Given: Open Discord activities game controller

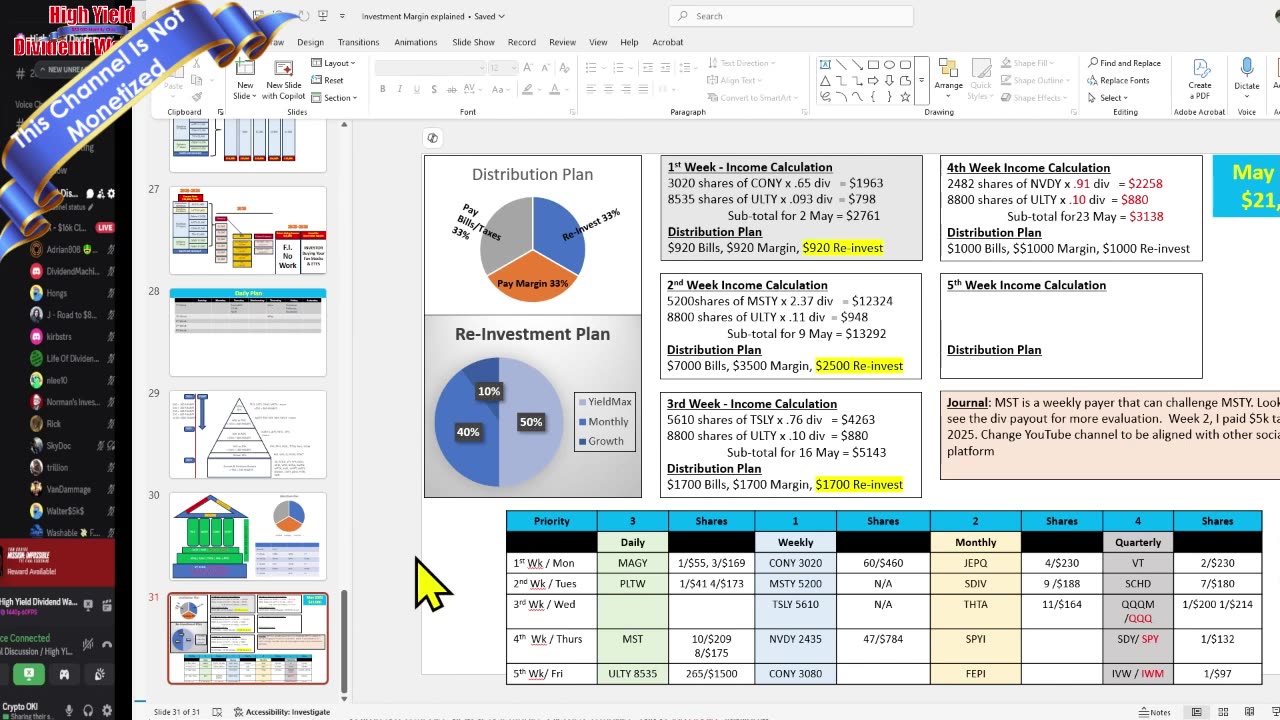Looking at the screenshot, I should point(64,674).
